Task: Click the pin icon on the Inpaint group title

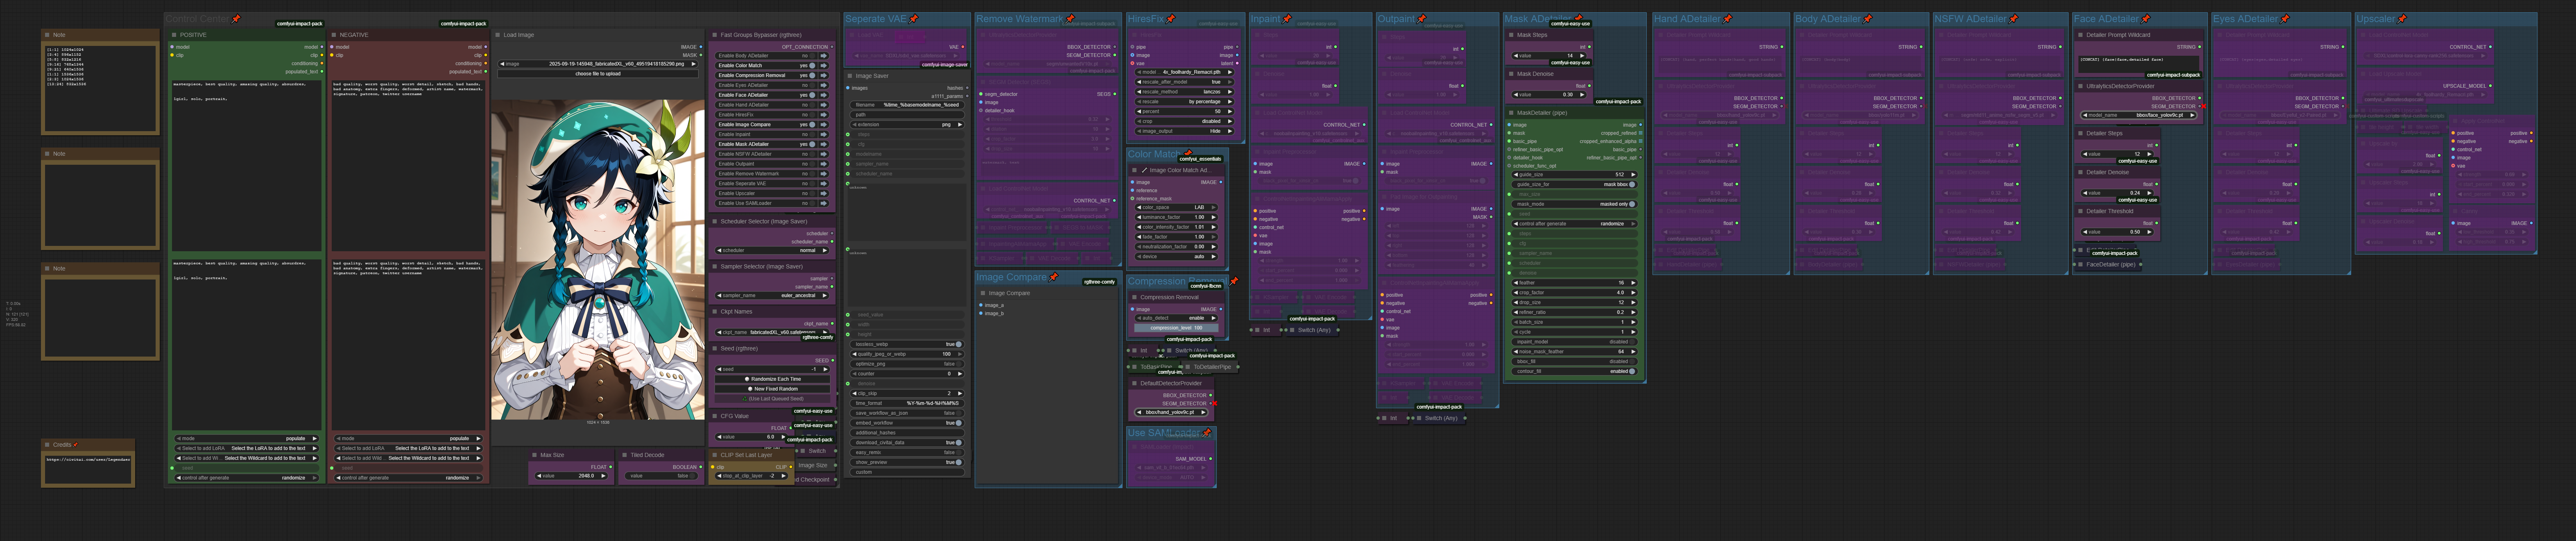Action: point(1288,19)
